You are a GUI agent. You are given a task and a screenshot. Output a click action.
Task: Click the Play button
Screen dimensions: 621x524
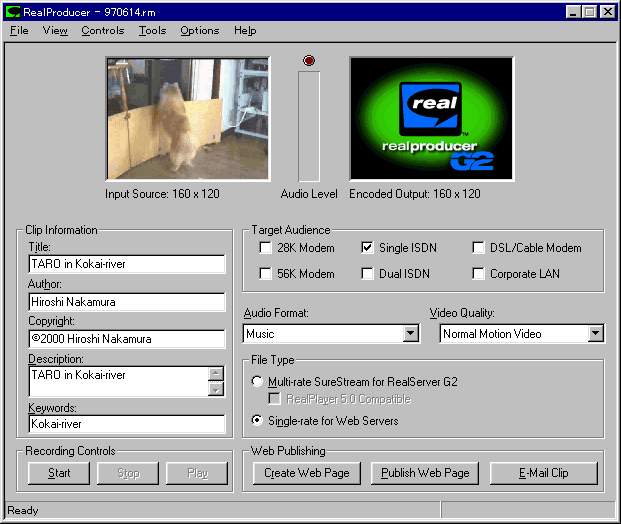[197, 473]
